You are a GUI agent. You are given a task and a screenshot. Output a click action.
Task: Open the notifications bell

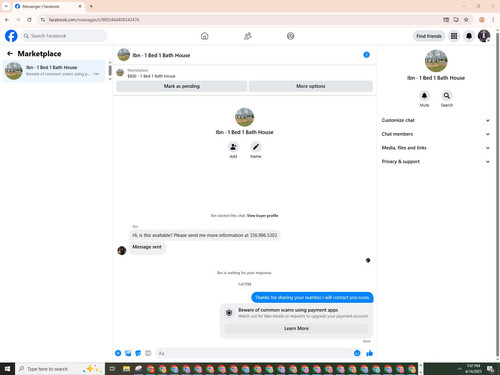469,36
